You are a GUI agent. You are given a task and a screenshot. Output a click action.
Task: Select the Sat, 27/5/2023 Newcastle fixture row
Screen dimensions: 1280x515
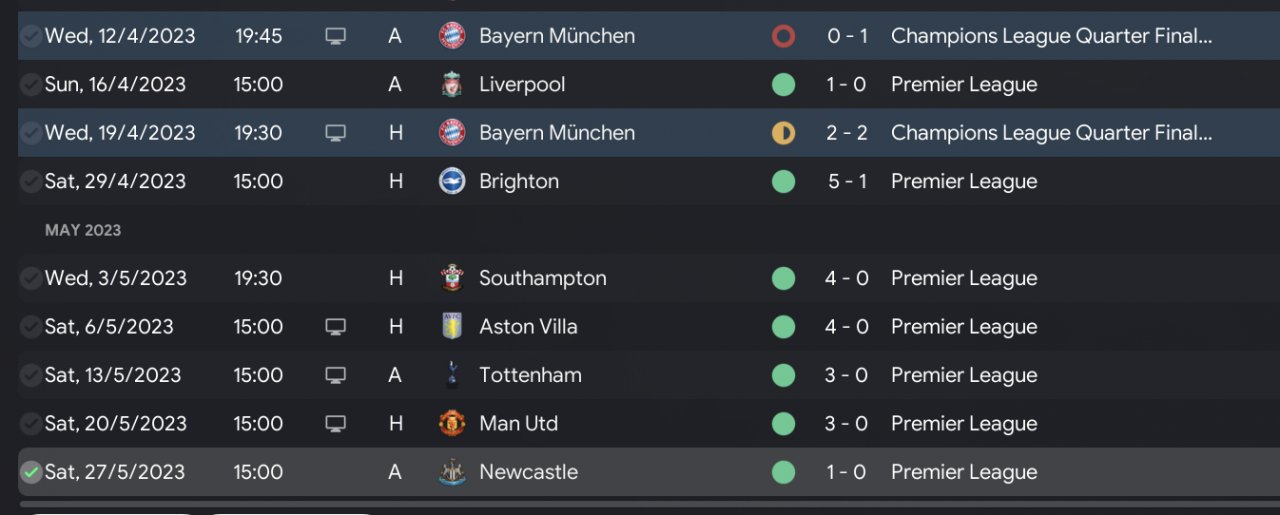[640, 472]
